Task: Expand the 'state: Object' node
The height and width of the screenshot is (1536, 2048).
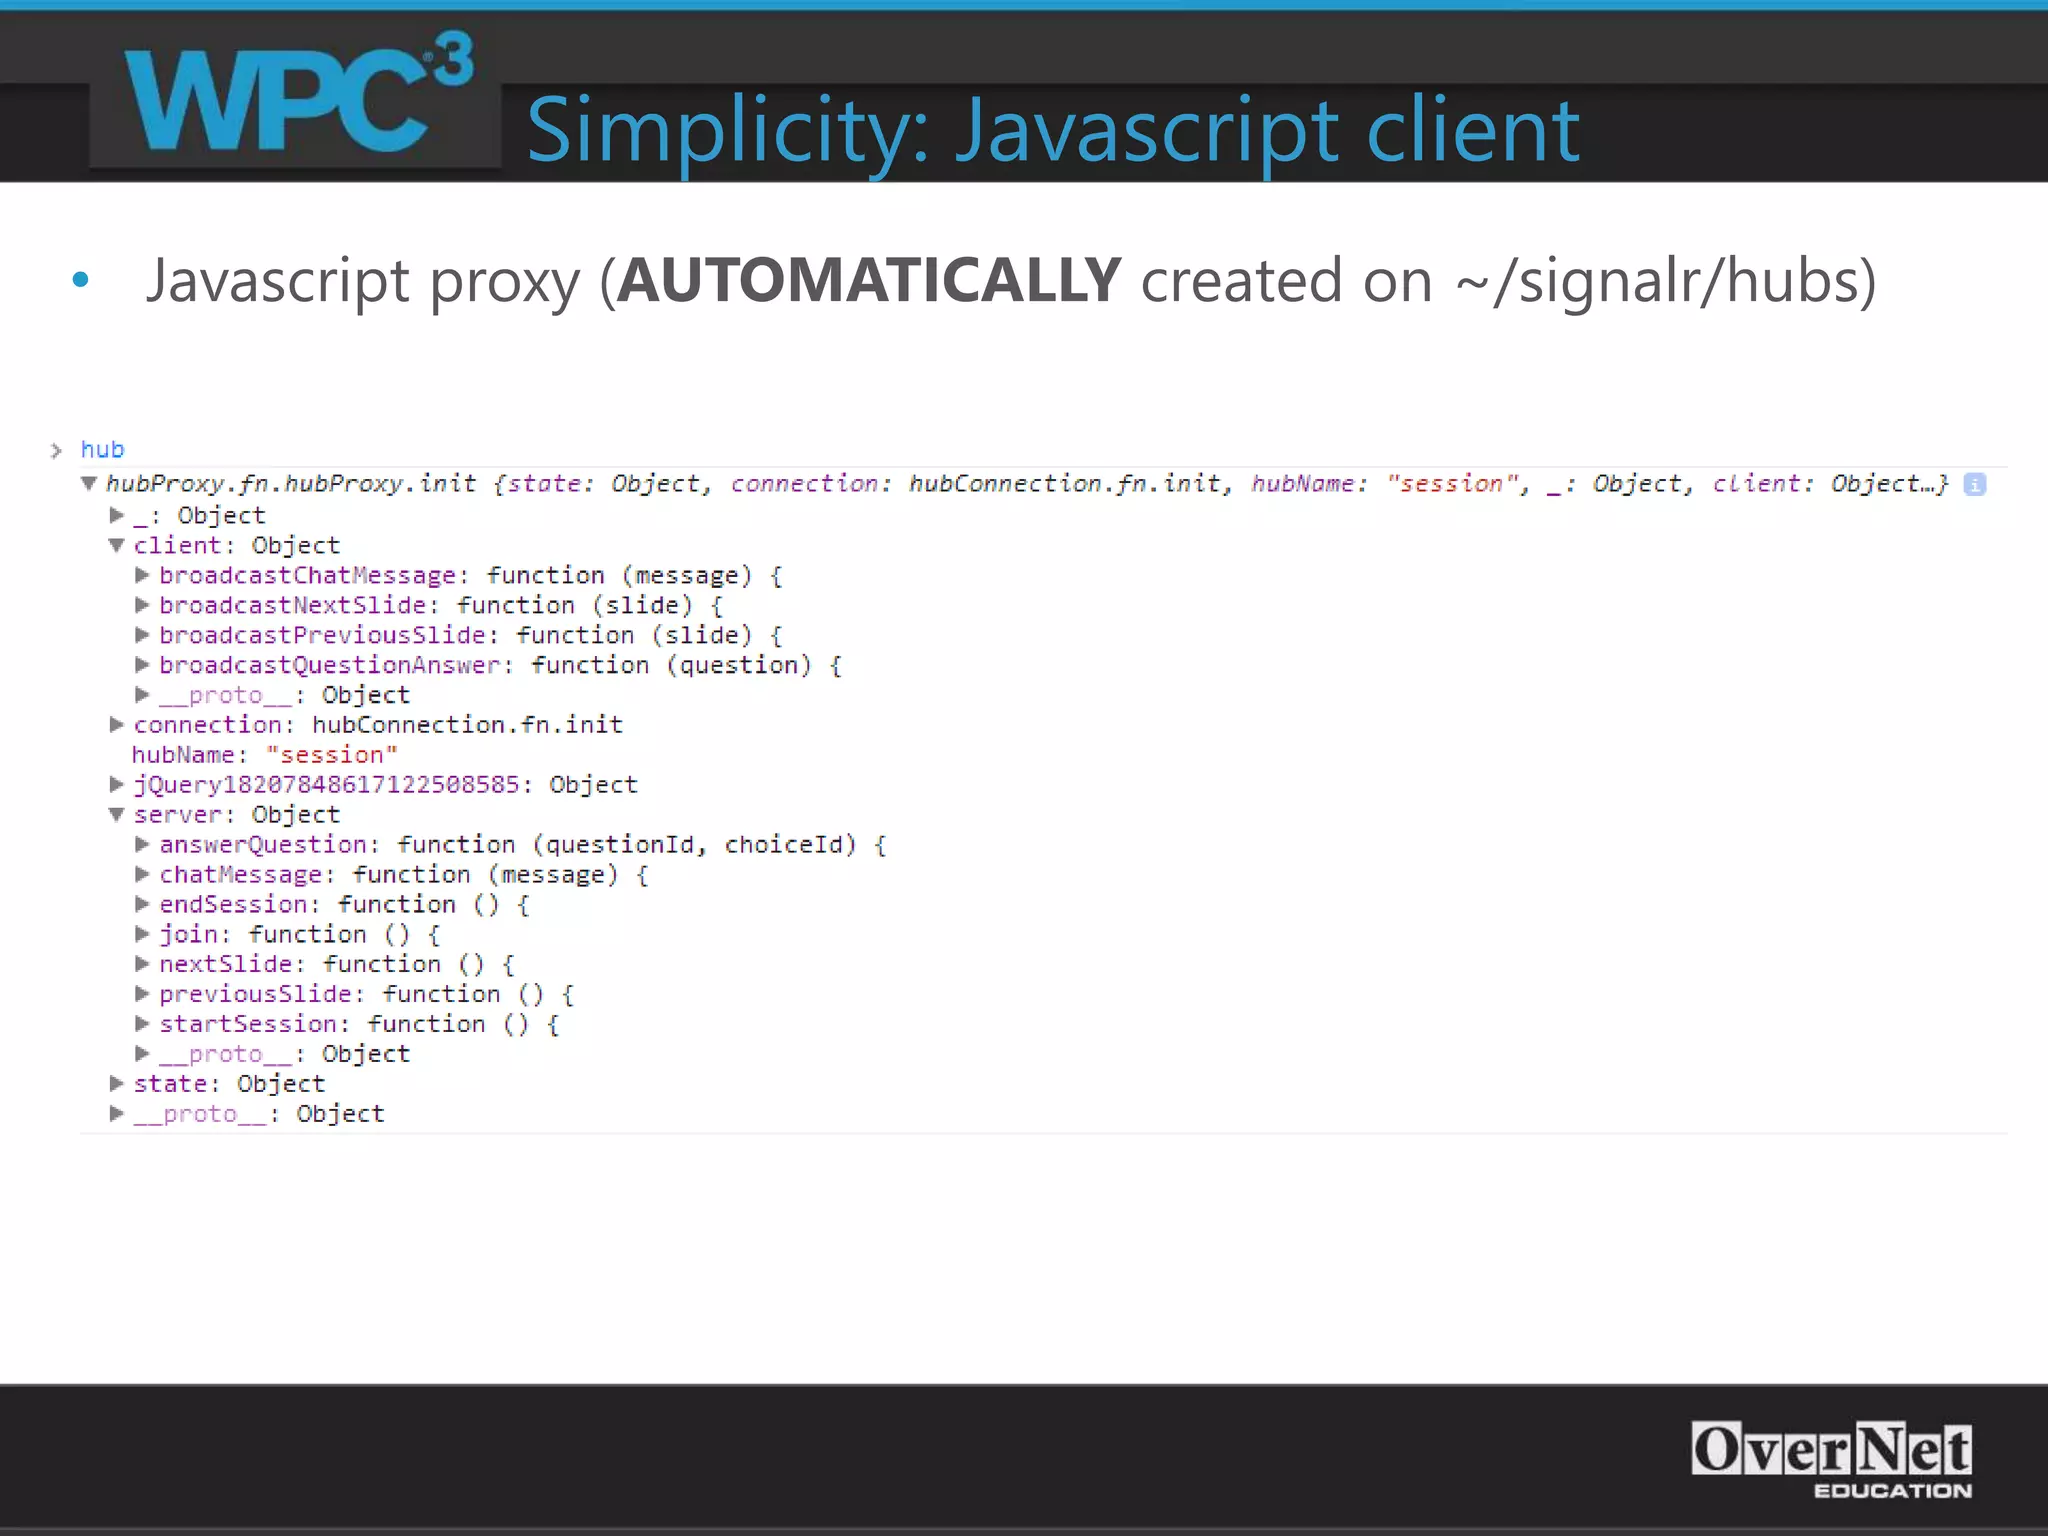Action: [116, 1083]
